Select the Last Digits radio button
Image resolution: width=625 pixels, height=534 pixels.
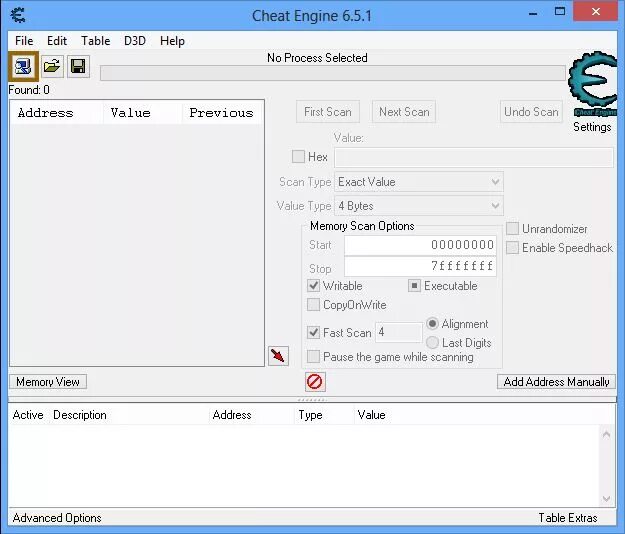[432, 343]
